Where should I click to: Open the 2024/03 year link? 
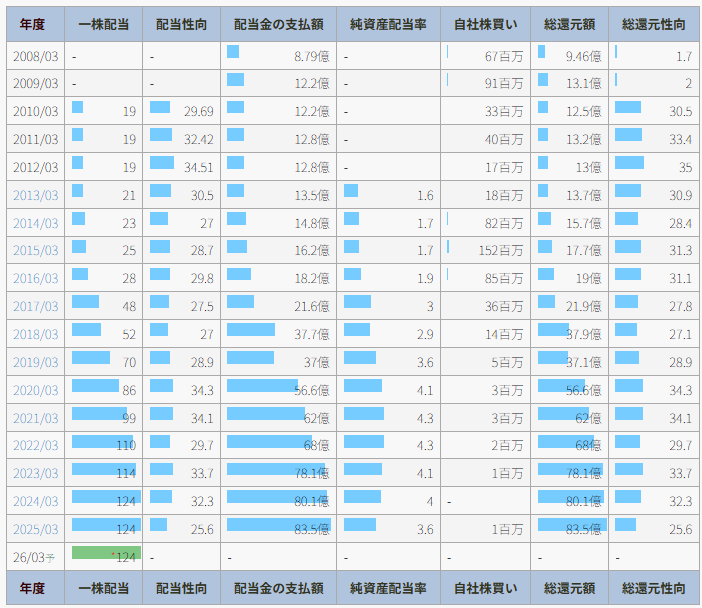[x=35, y=502]
